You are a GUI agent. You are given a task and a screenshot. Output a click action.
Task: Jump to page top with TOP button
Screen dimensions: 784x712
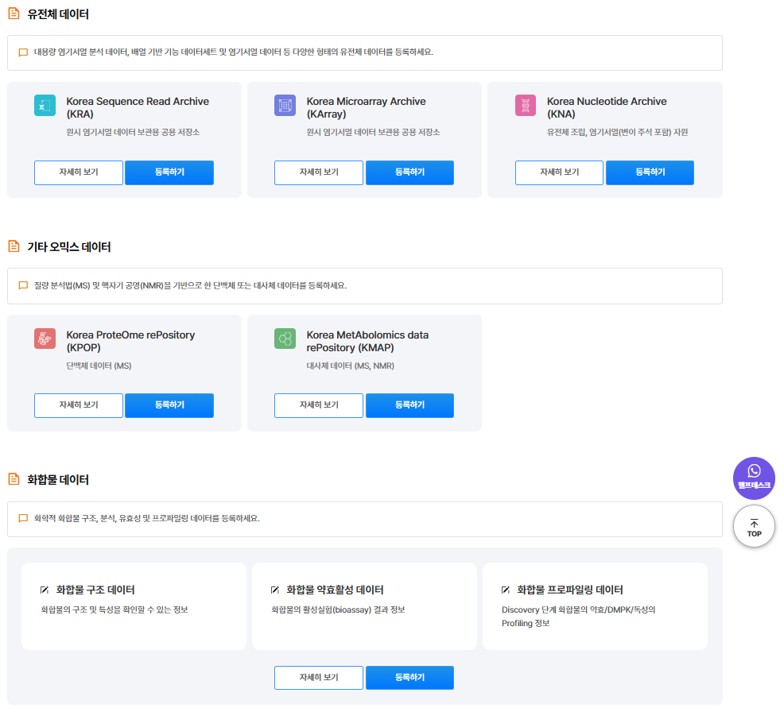(754, 527)
